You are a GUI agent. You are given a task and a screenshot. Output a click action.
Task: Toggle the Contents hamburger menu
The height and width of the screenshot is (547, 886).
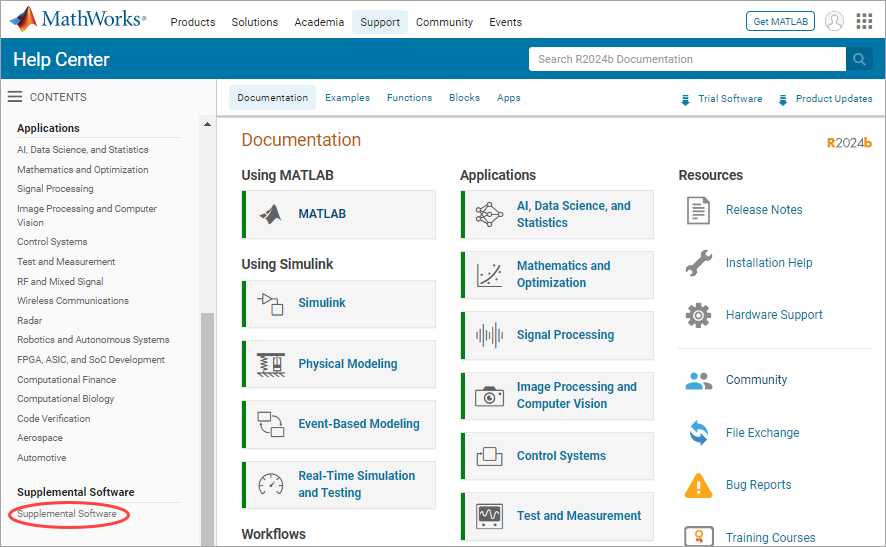(x=15, y=97)
